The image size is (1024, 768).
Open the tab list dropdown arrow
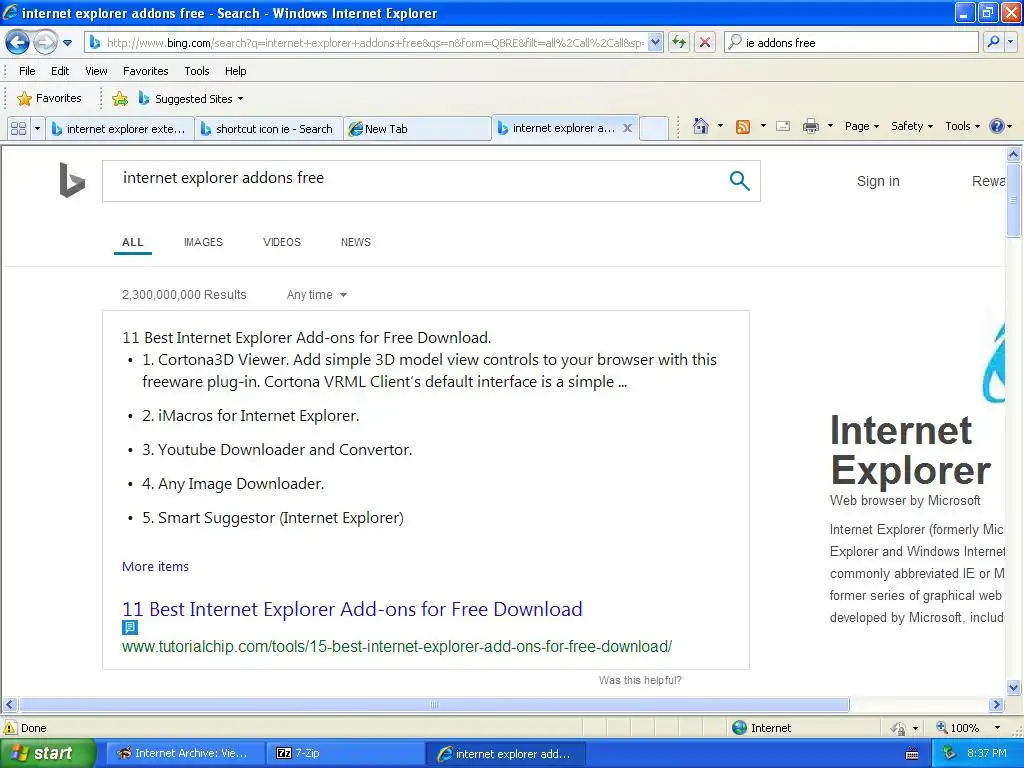point(37,129)
